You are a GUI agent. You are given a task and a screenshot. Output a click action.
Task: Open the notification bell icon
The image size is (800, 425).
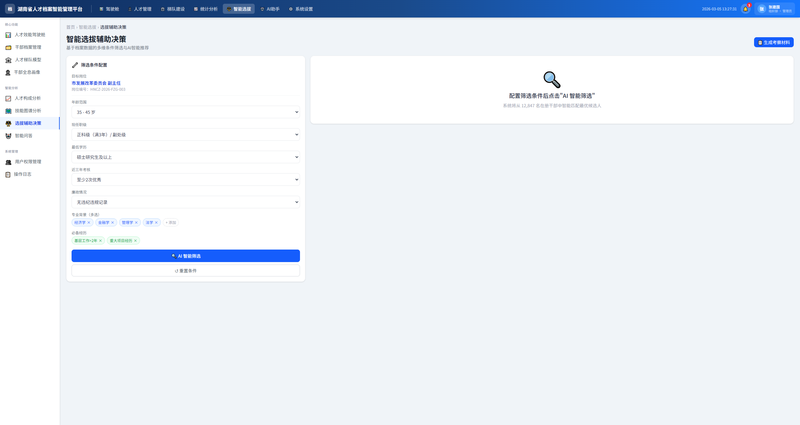[x=745, y=9]
